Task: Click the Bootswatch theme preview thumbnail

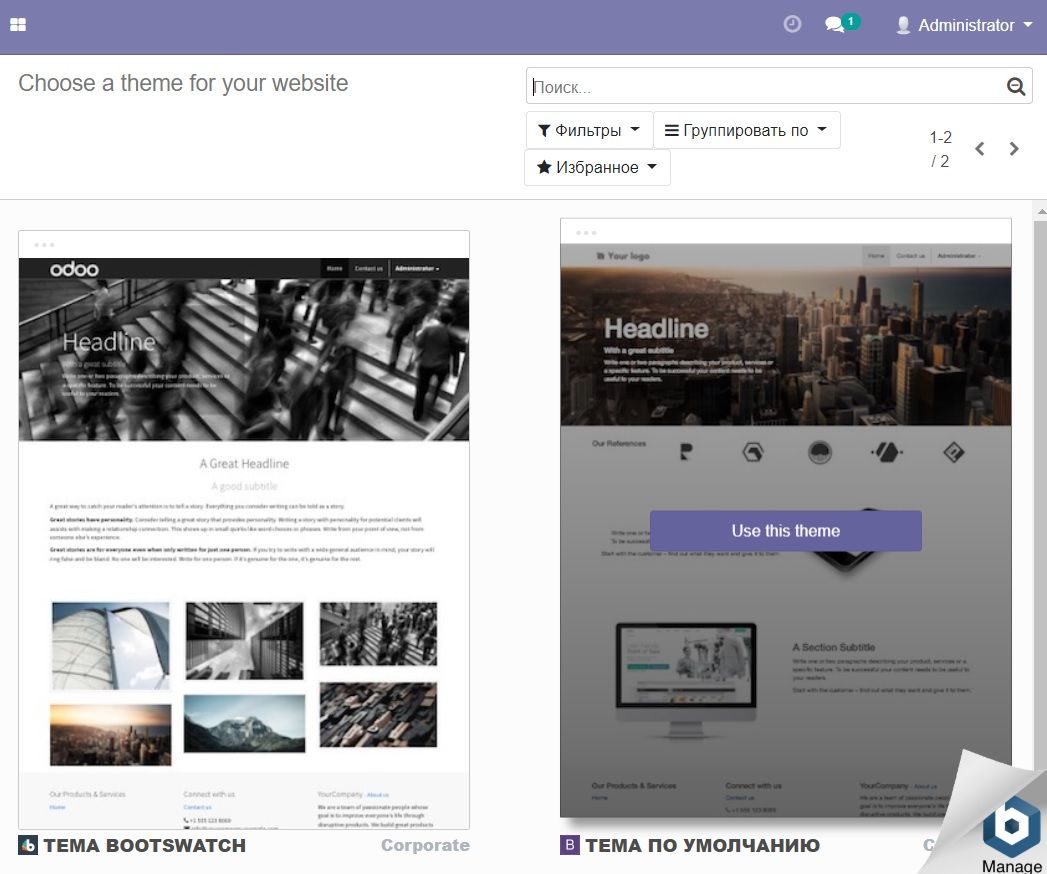Action: pos(243,530)
